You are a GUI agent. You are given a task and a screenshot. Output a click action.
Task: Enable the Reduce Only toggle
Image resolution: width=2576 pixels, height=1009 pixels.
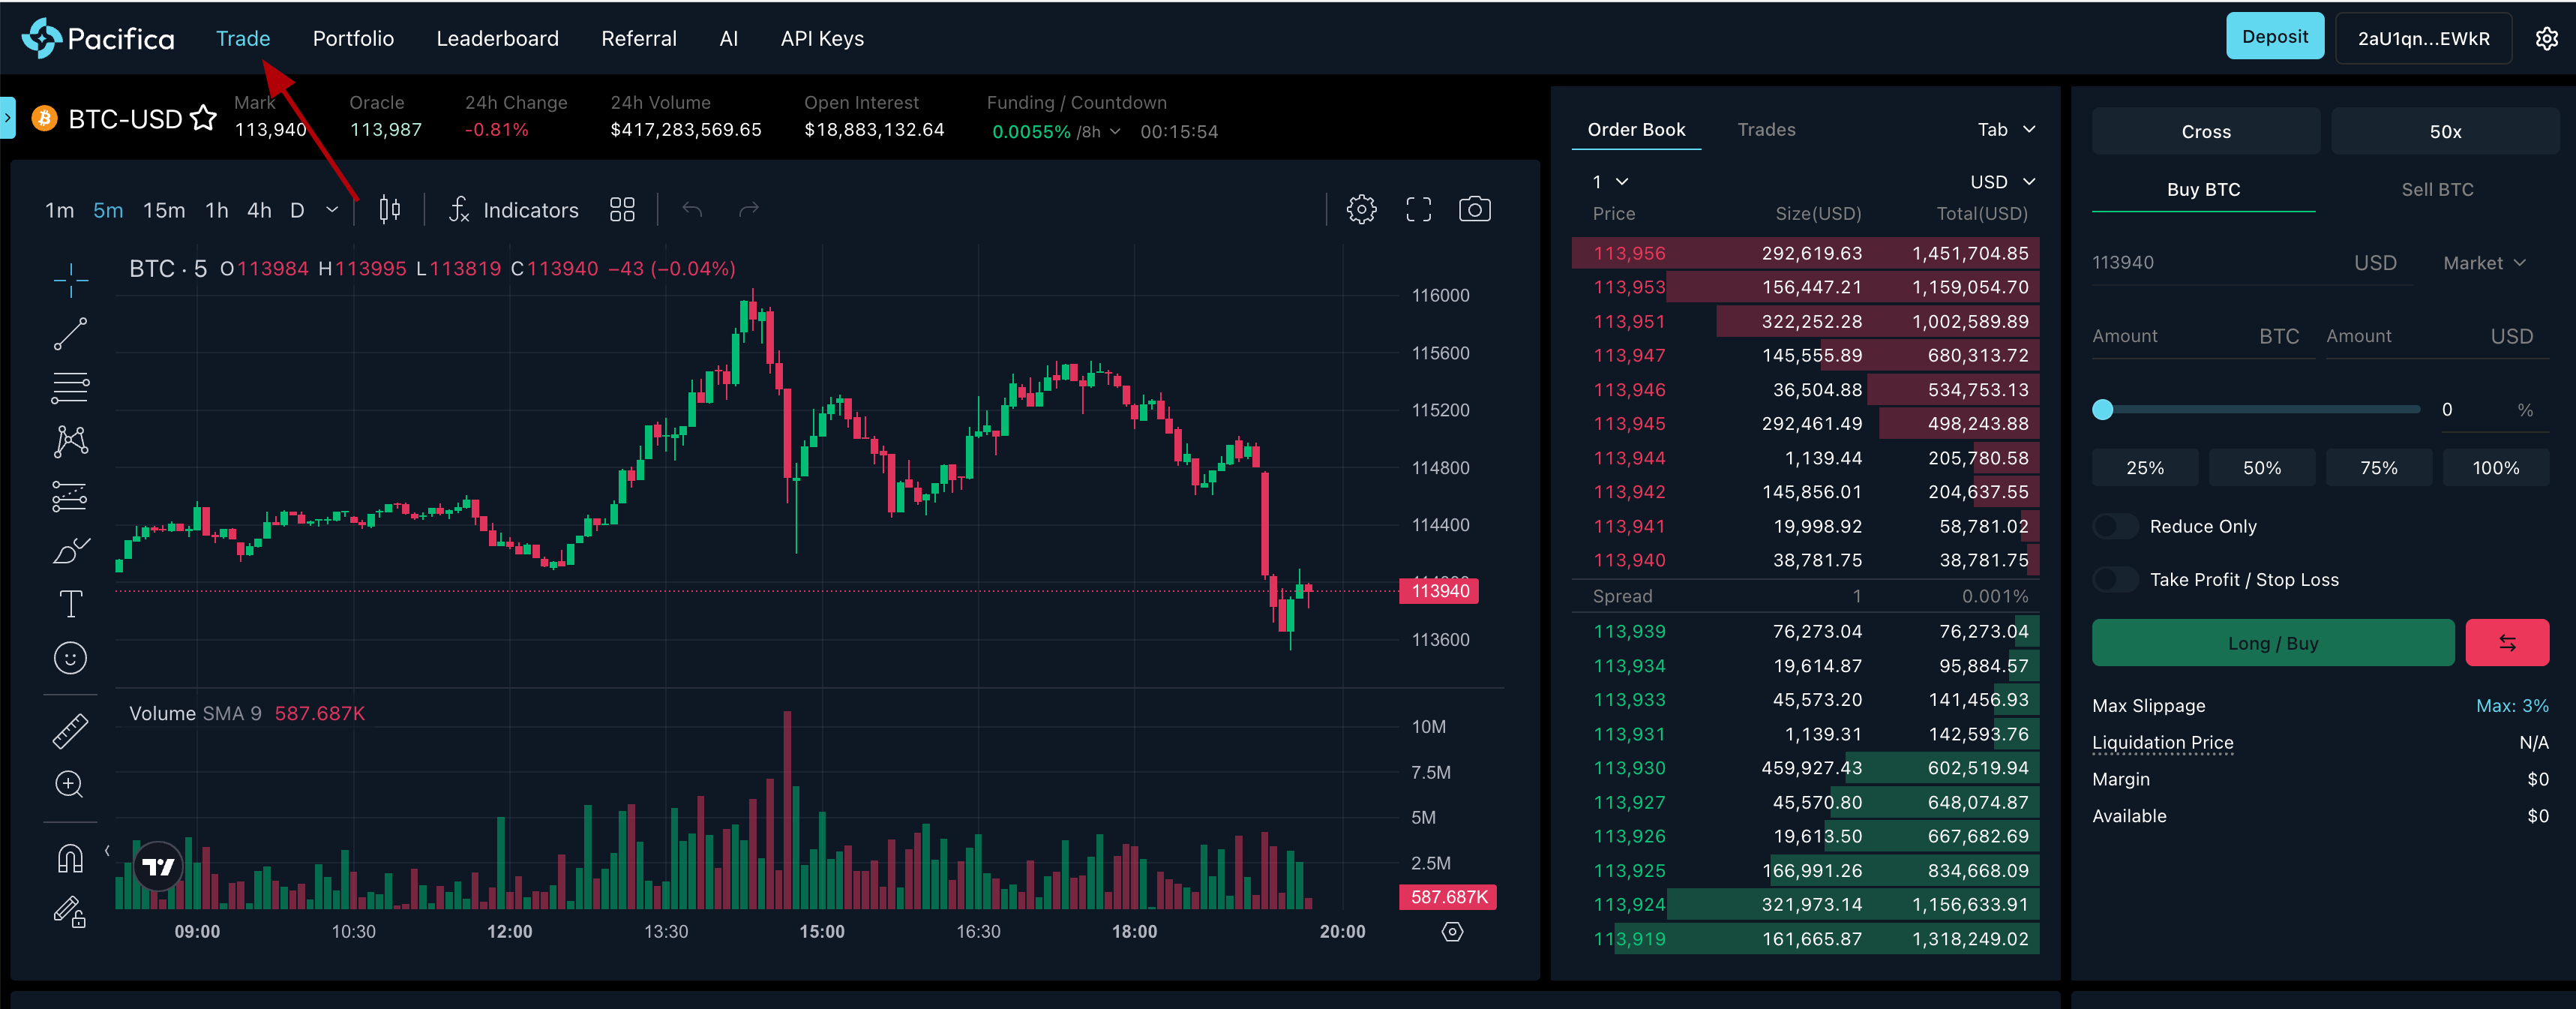point(2115,526)
